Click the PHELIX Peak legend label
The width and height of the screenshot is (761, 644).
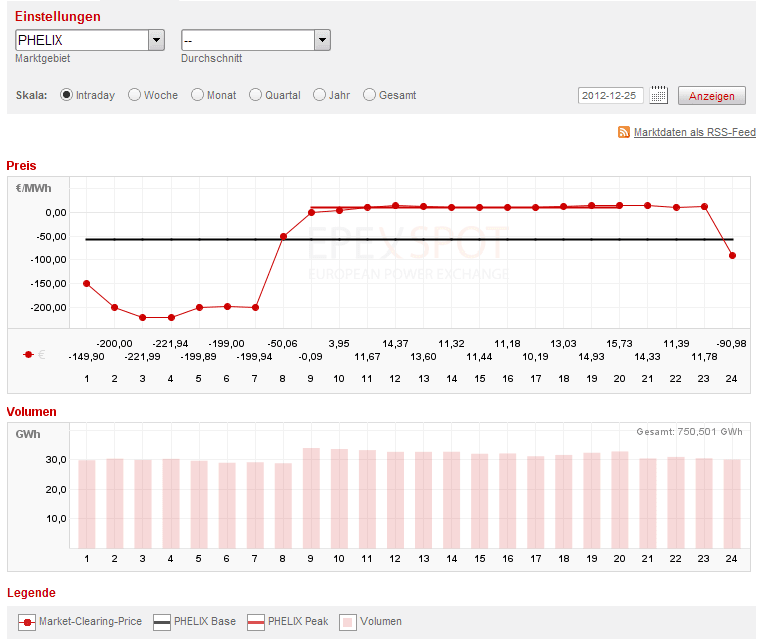pos(298,621)
